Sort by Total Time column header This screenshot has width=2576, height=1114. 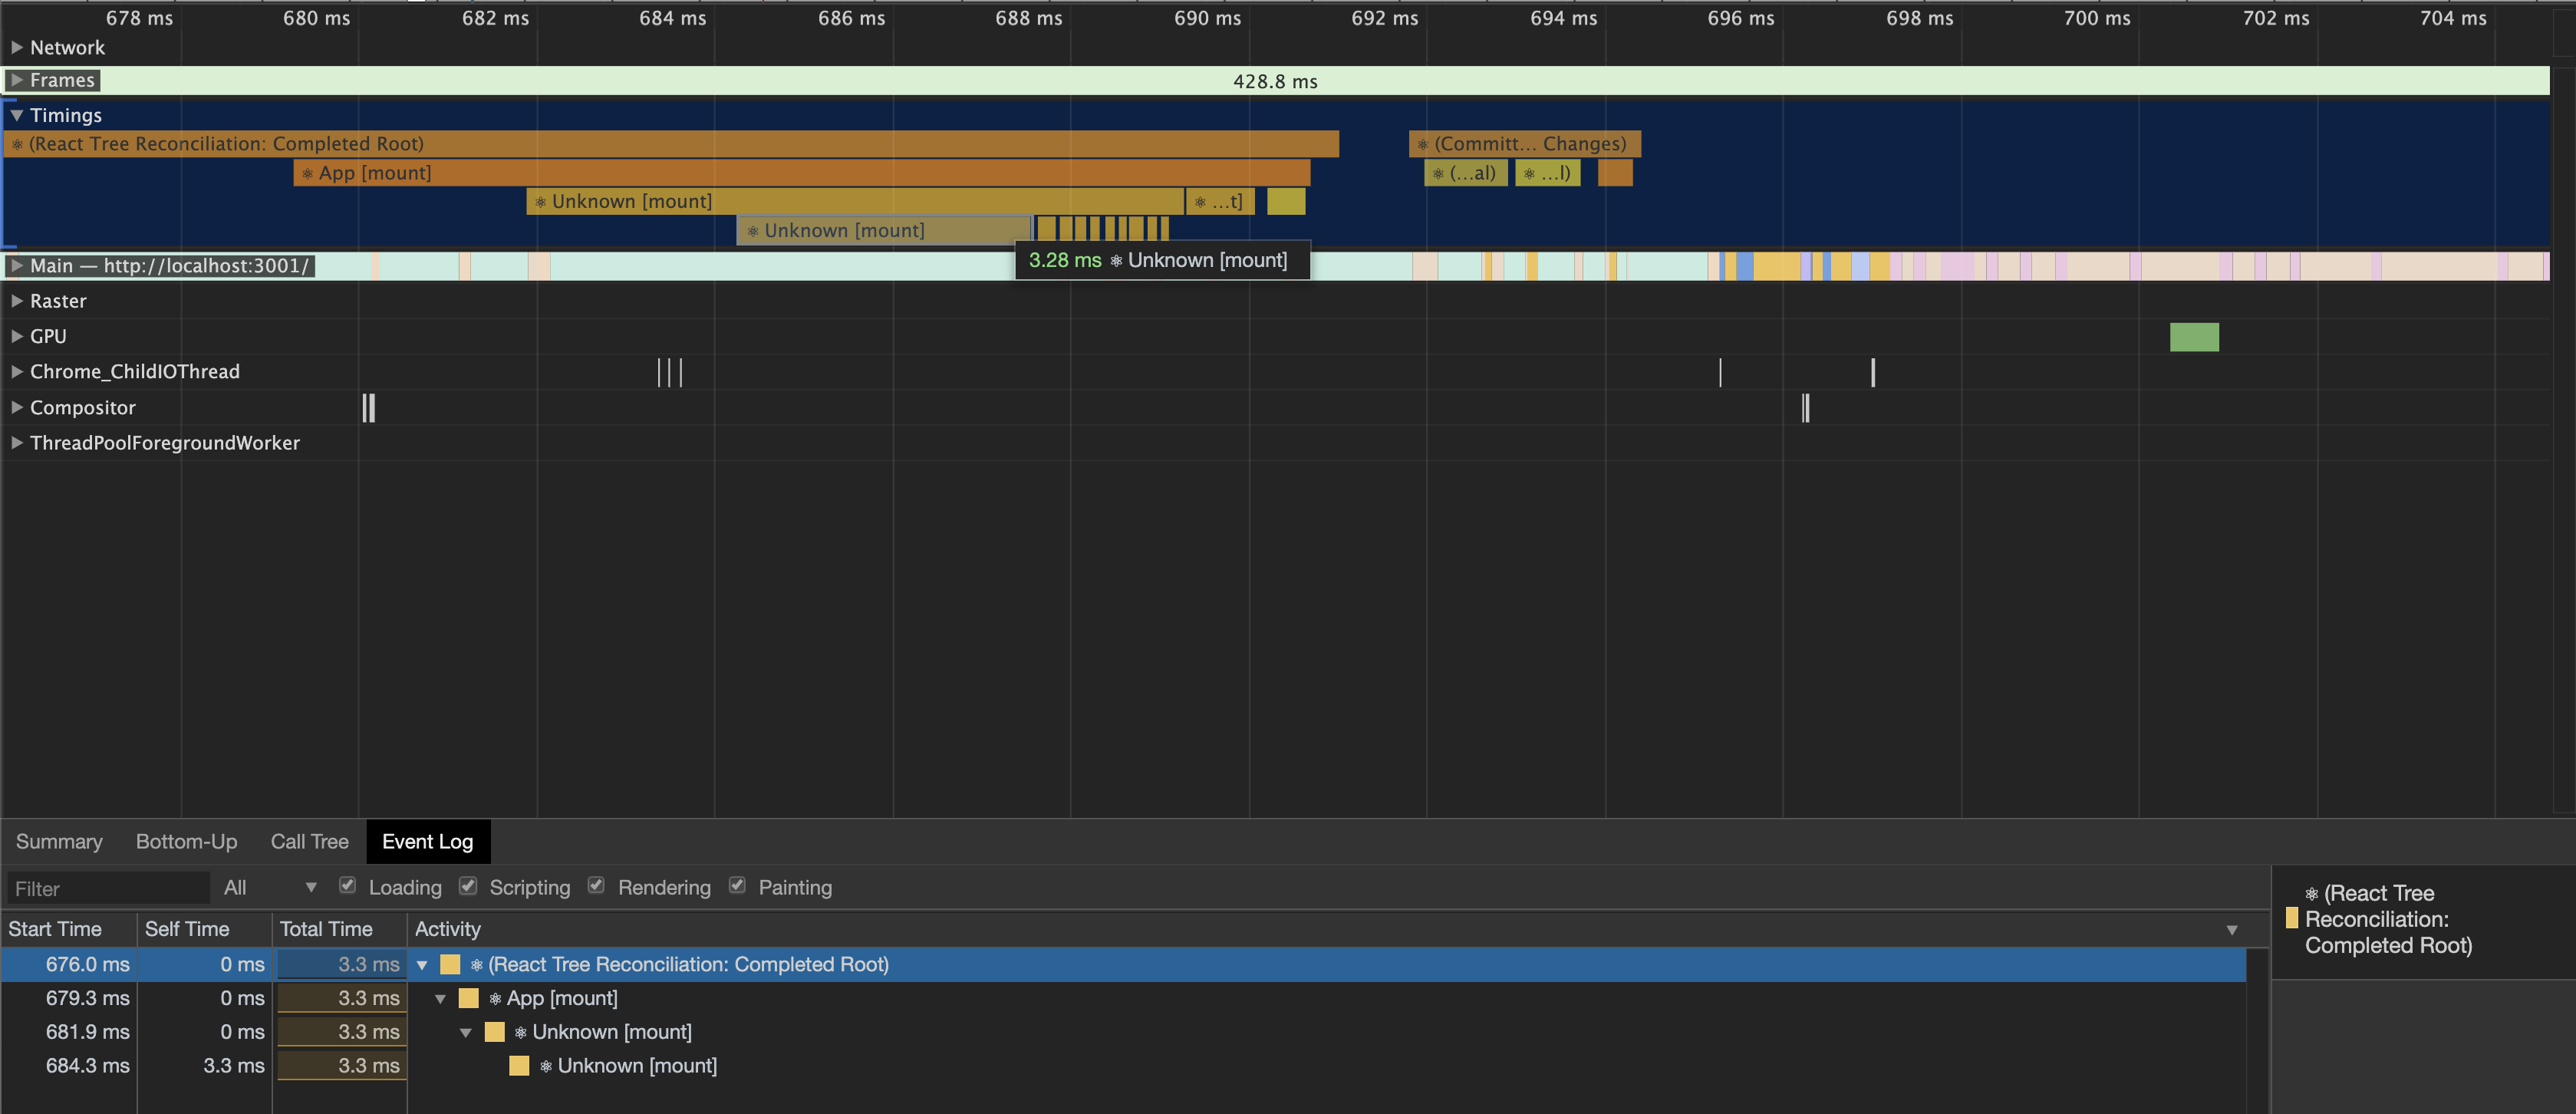click(x=326, y=929)
